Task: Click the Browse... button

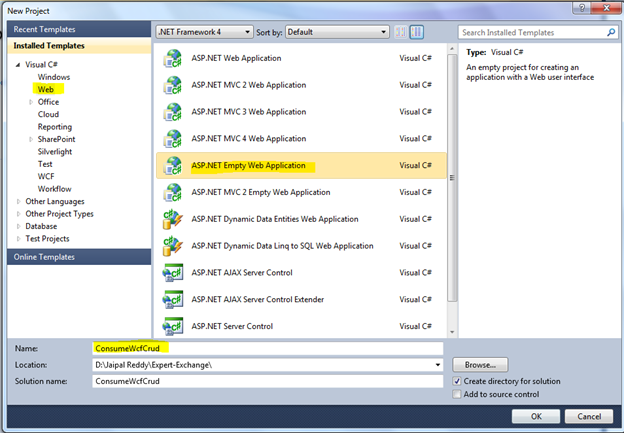Action: click(x=480, y=365)
